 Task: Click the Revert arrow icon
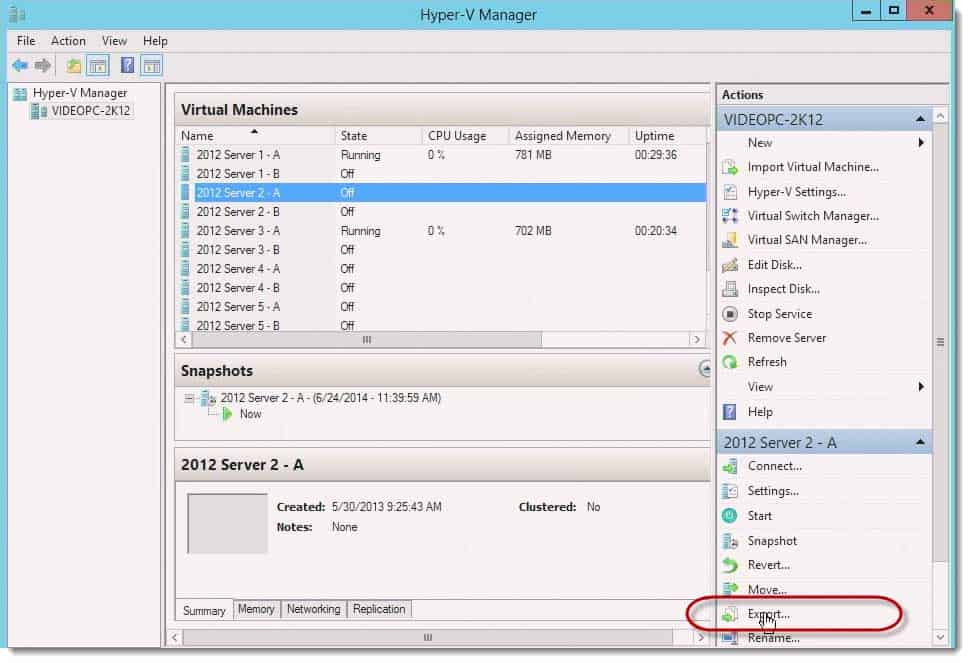click(x=730, y=565)
